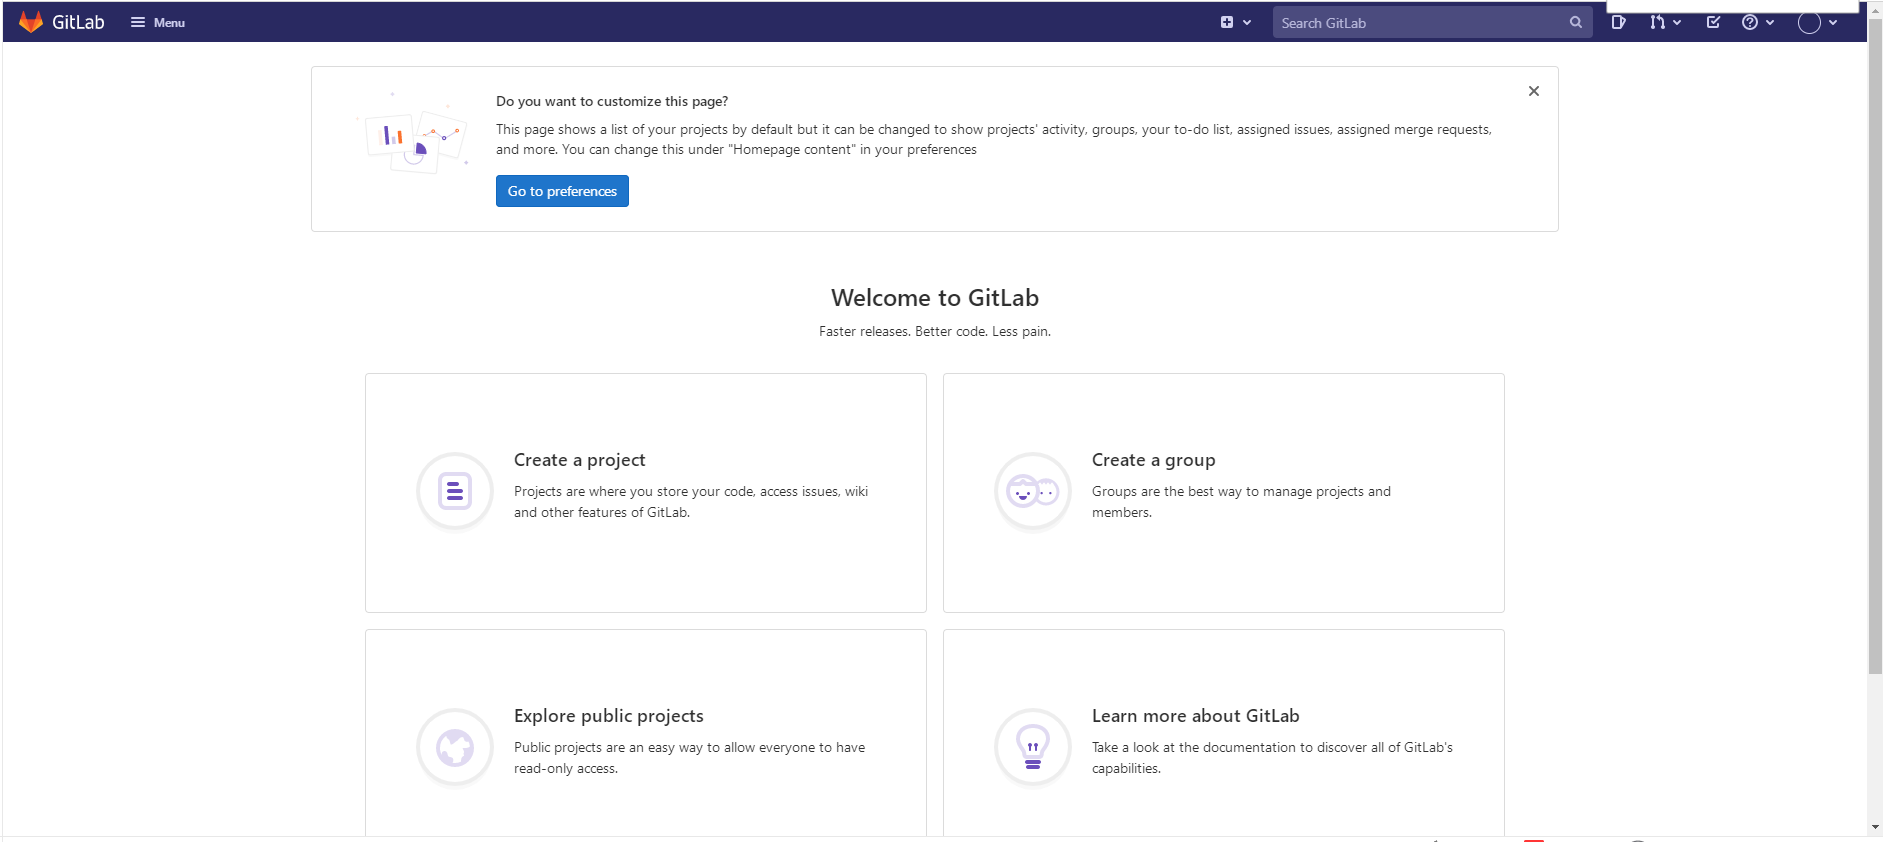This screenshot has width=1883, height=842.
Task: Click 'Projects are where you store' description
Action: pos(691,502)
